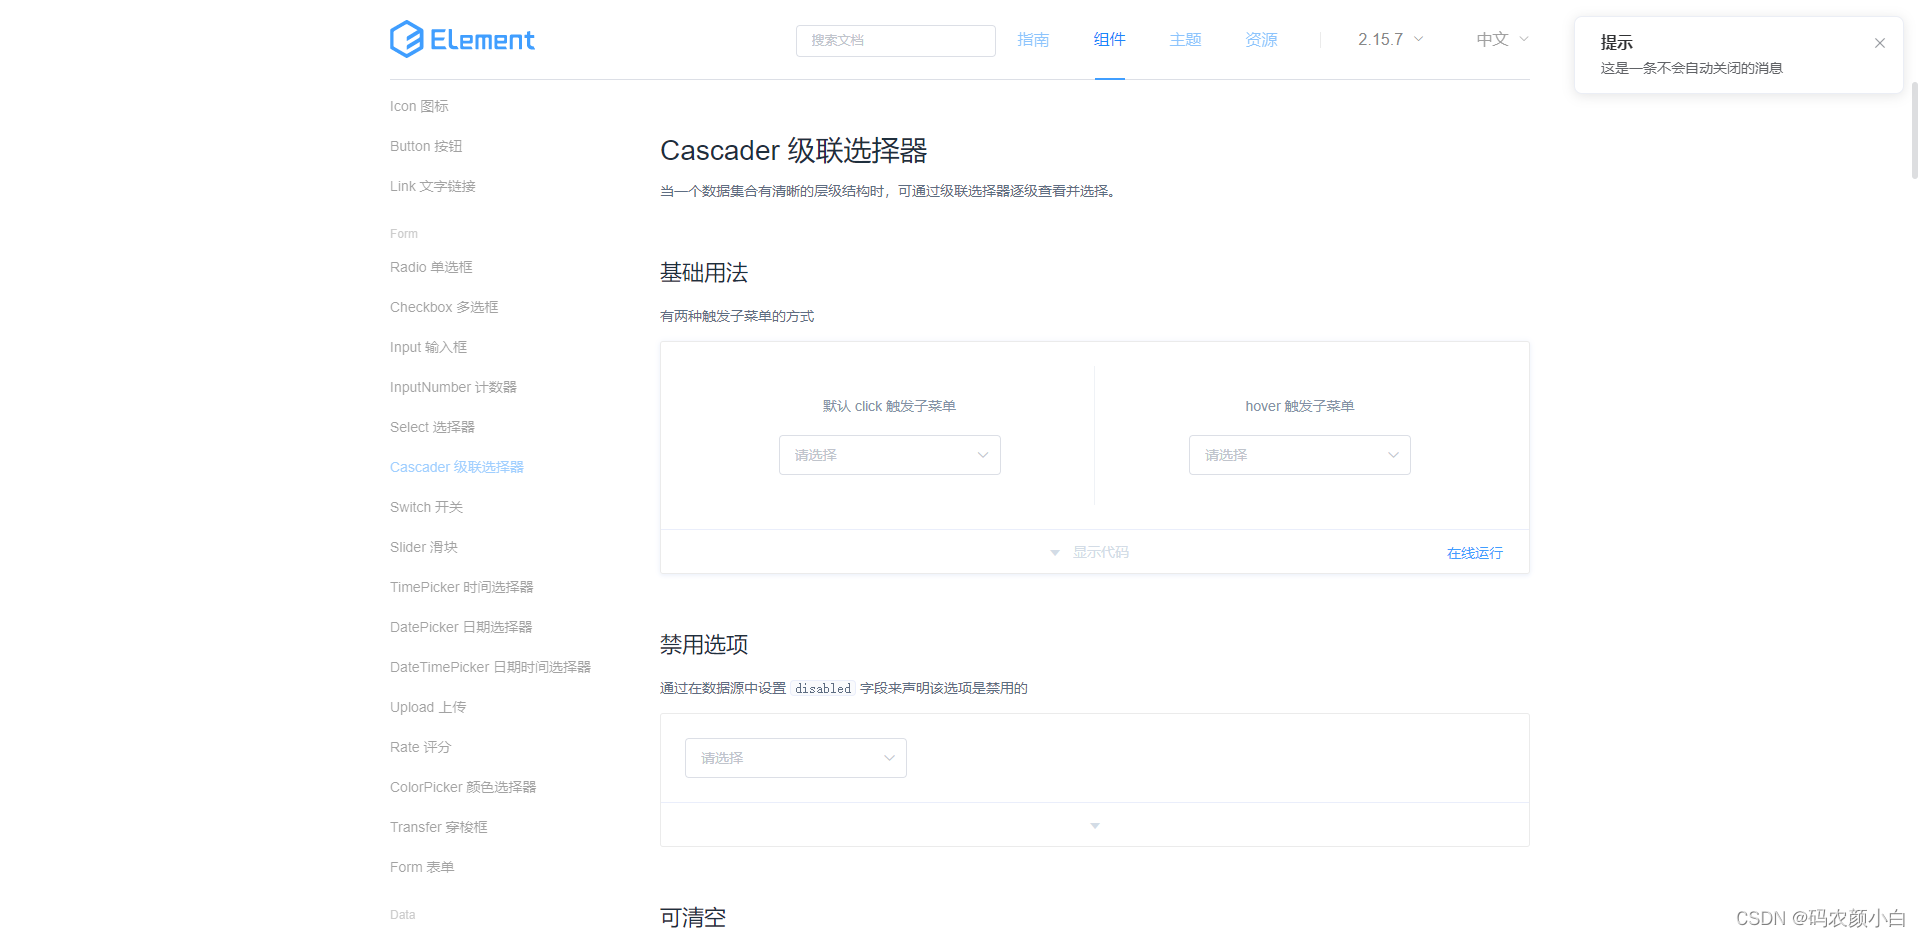Image resolution: width=1920 pixels, height=937 pixels.
Task: Expand the 显示代码 code viewer
Action: pyautogui.click(x=1094, y=551)
